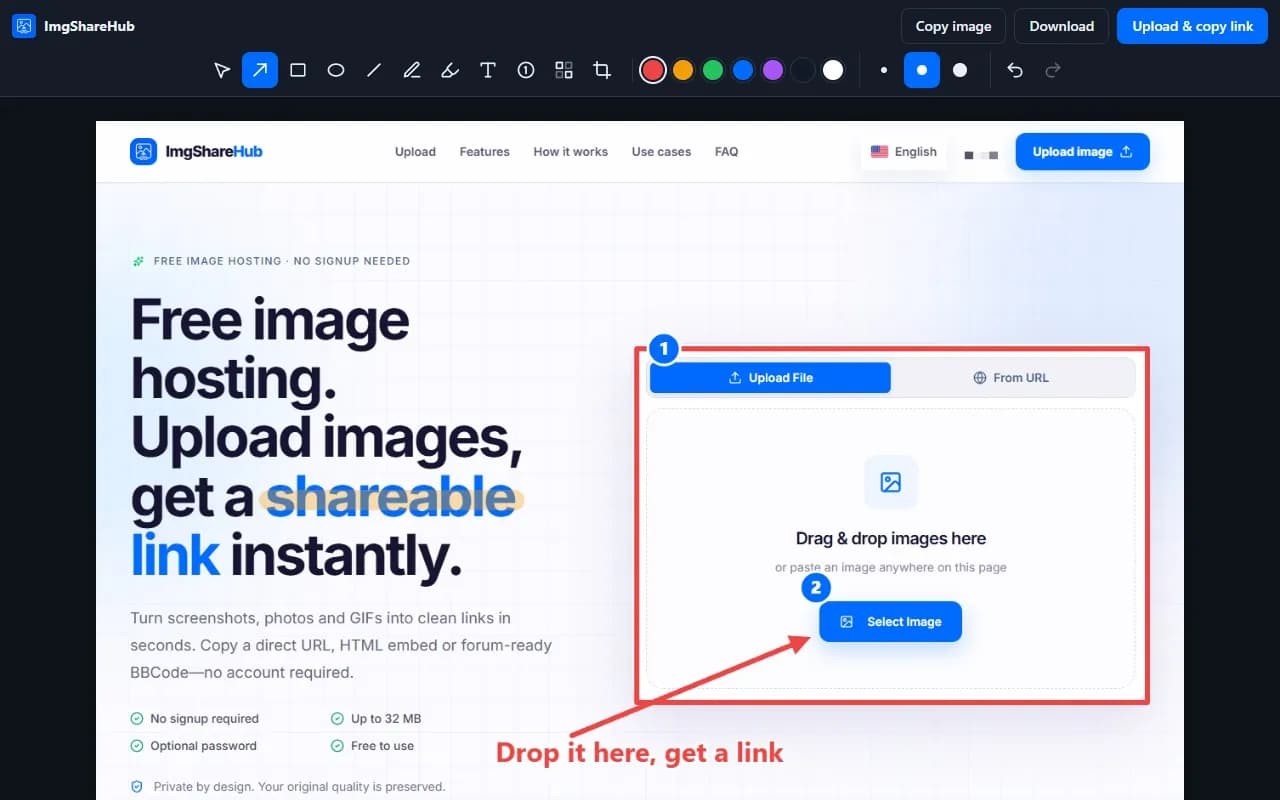Click the Upload image button in screenshot
Screen dimensions: 1280x800
click(x=1083, y=152)
